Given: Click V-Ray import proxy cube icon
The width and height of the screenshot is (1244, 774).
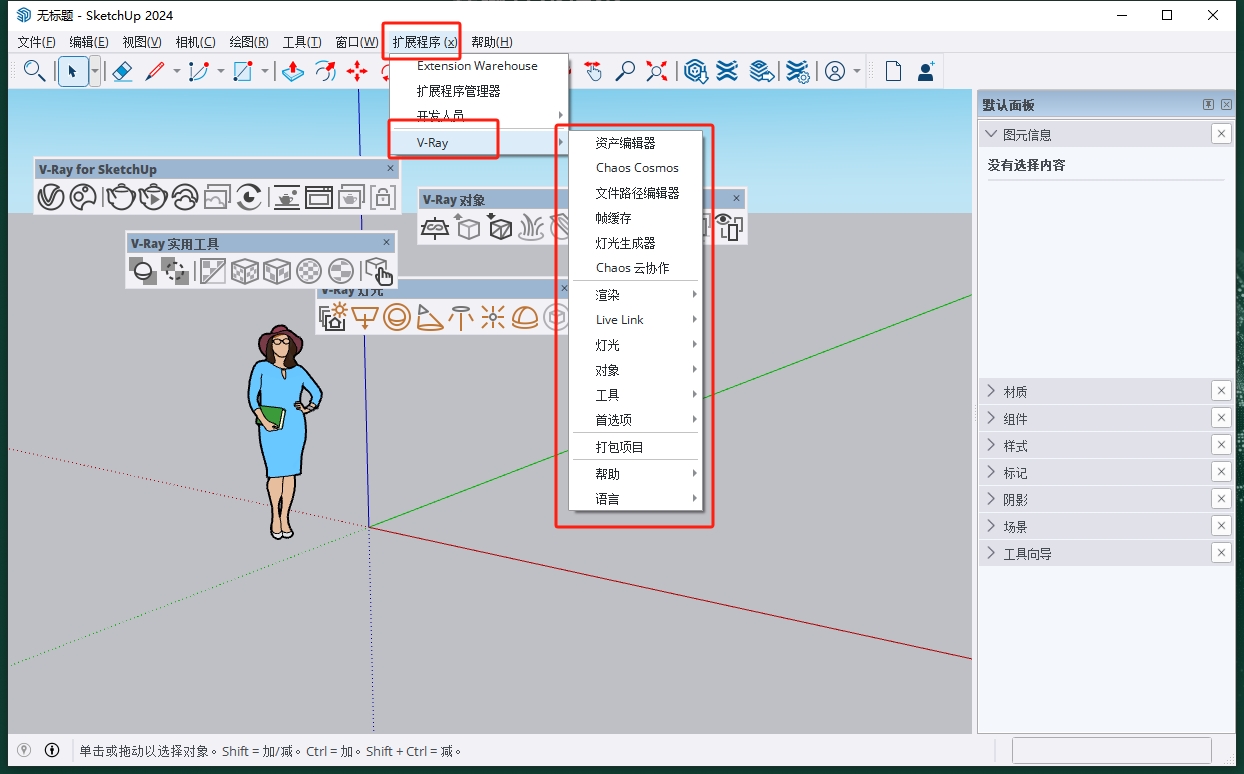Looking at the screenshot, I should coord(499,228).
